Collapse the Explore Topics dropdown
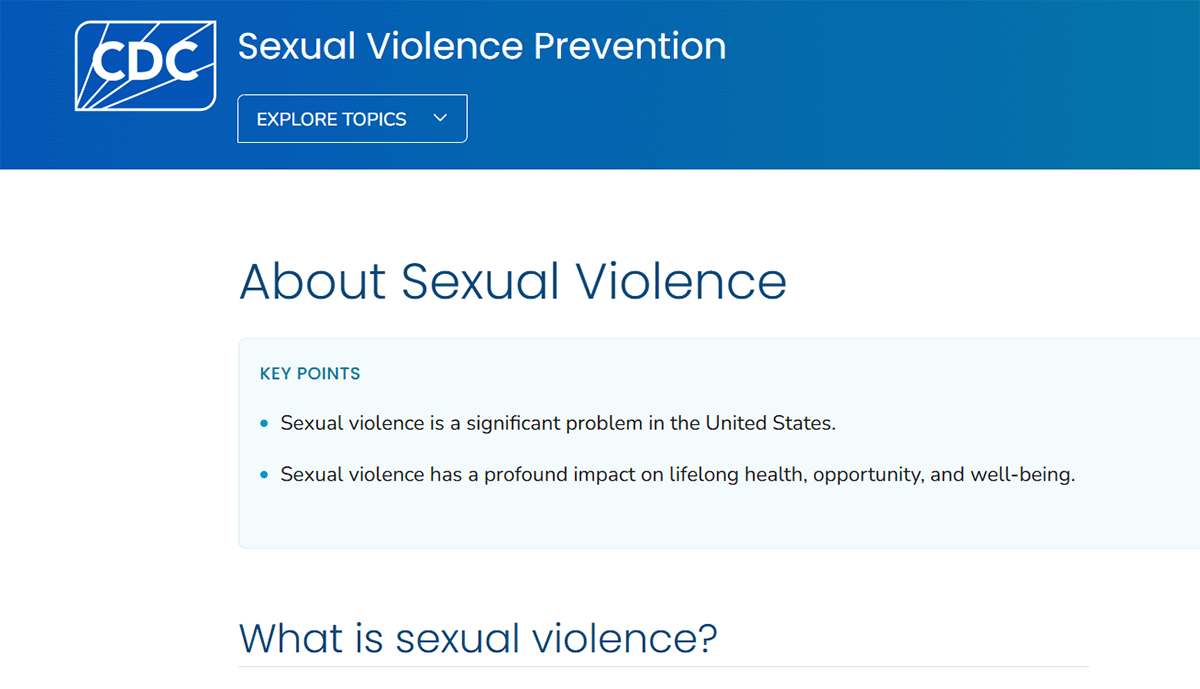Viewport: 1200px width, 689px height. coord(352,118)
